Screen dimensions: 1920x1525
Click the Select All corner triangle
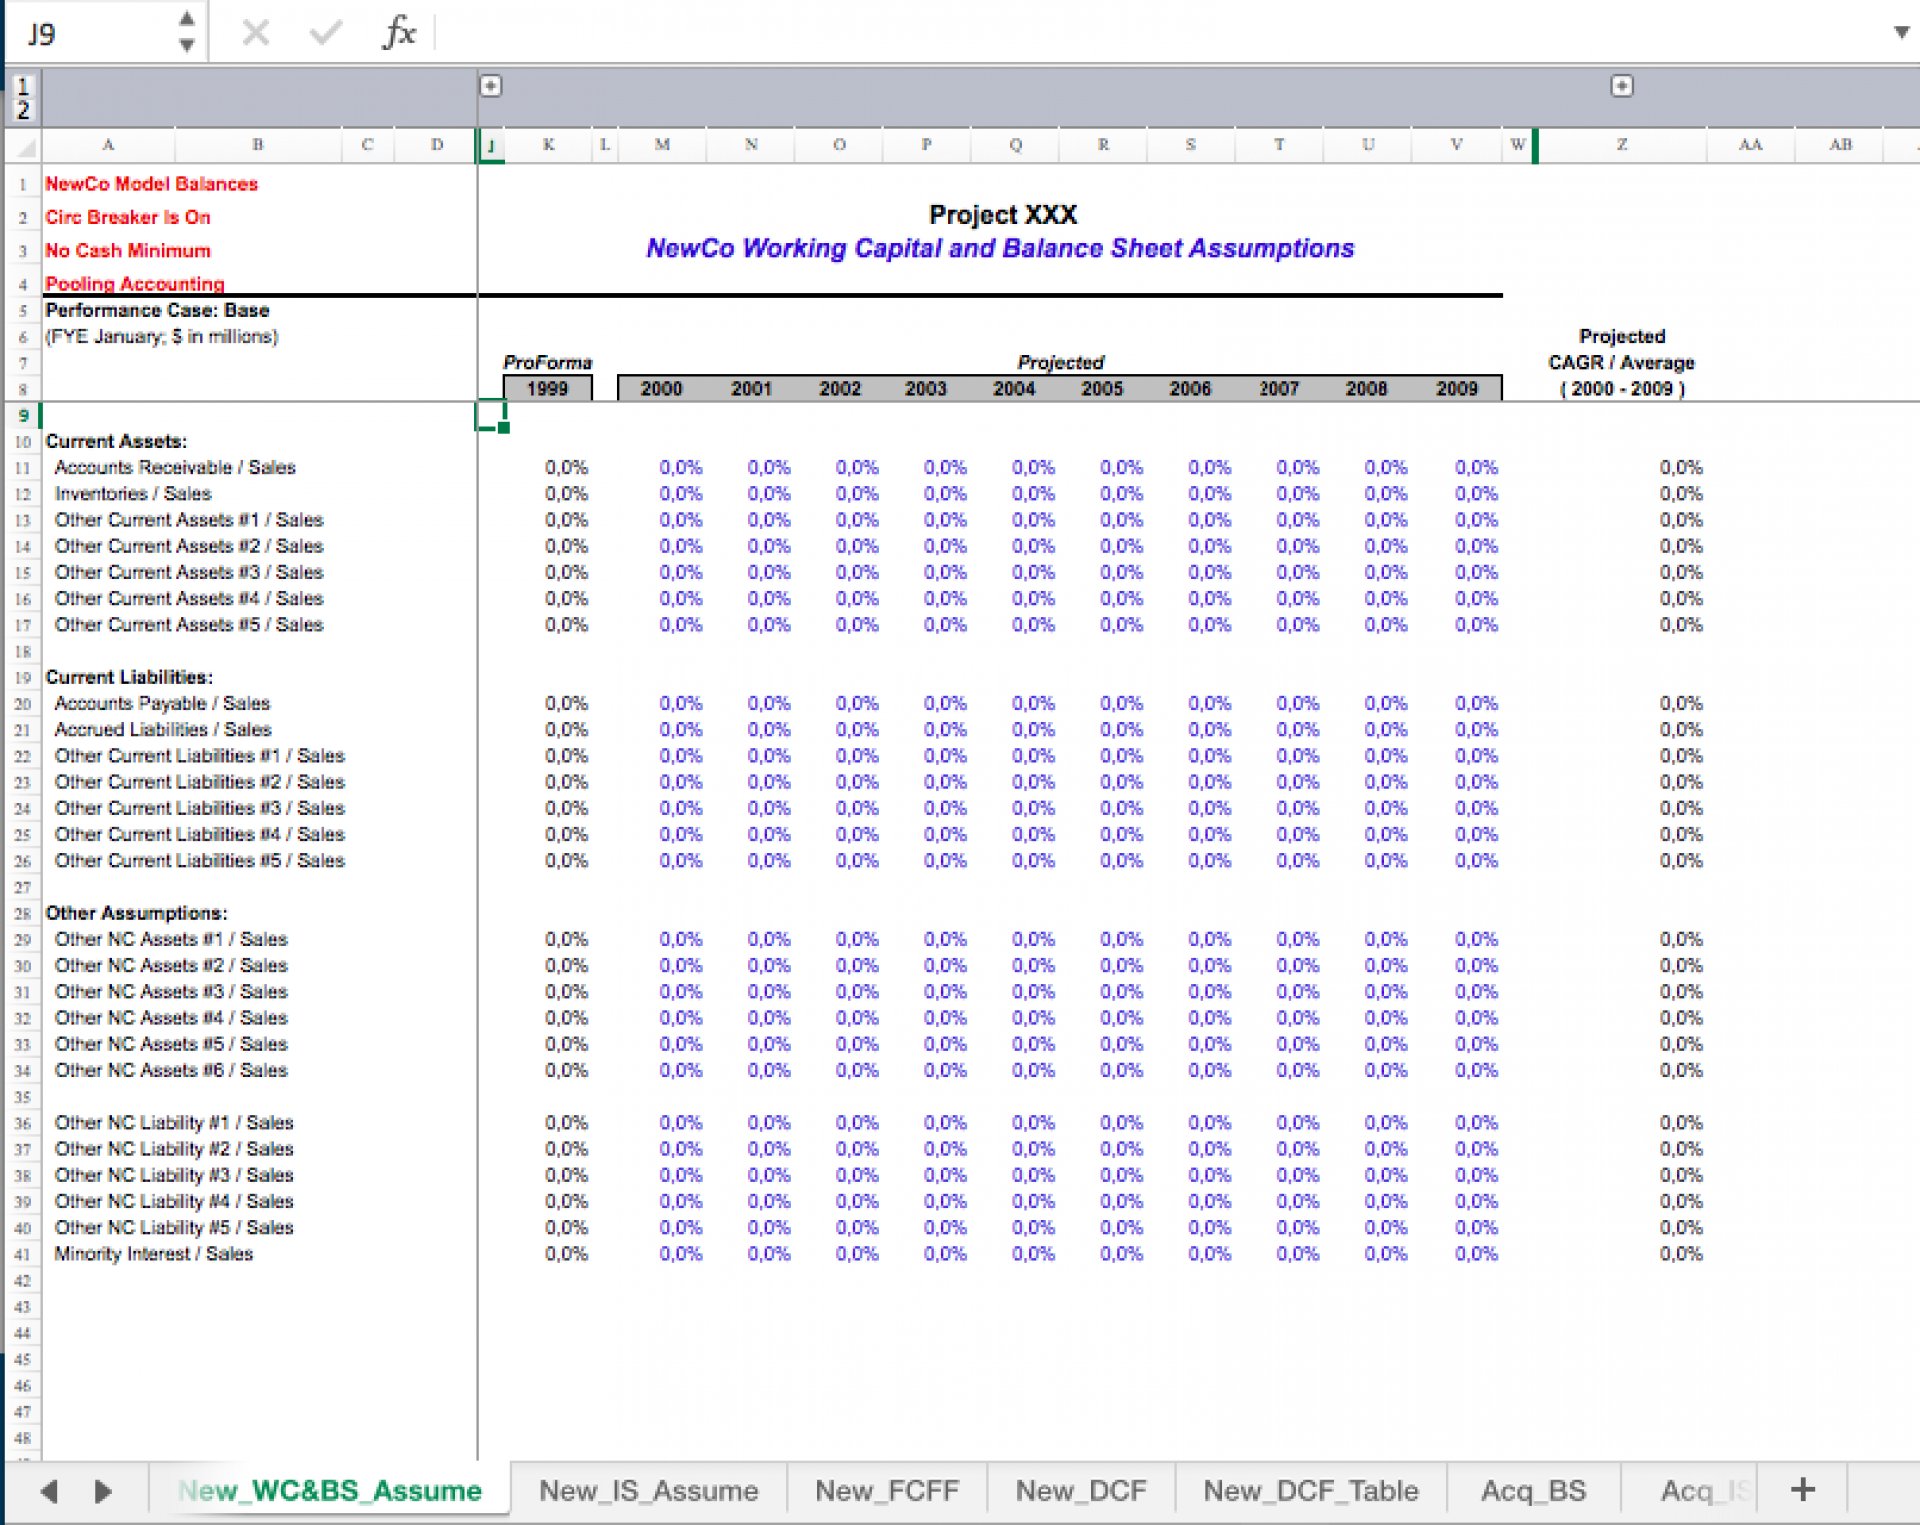pyautogui.click(x=23, y=146)
